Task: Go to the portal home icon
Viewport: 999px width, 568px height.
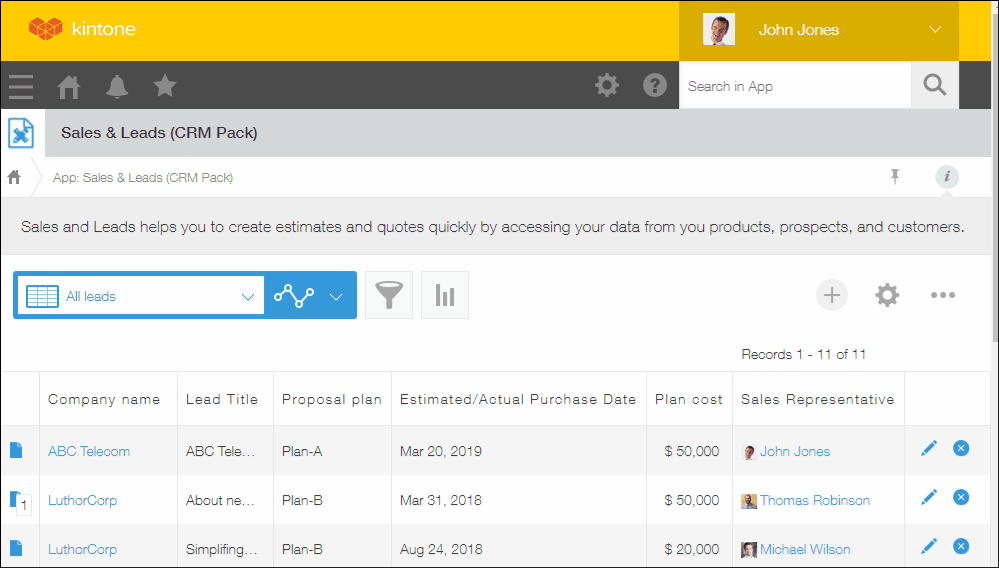Action: point(69,86)
